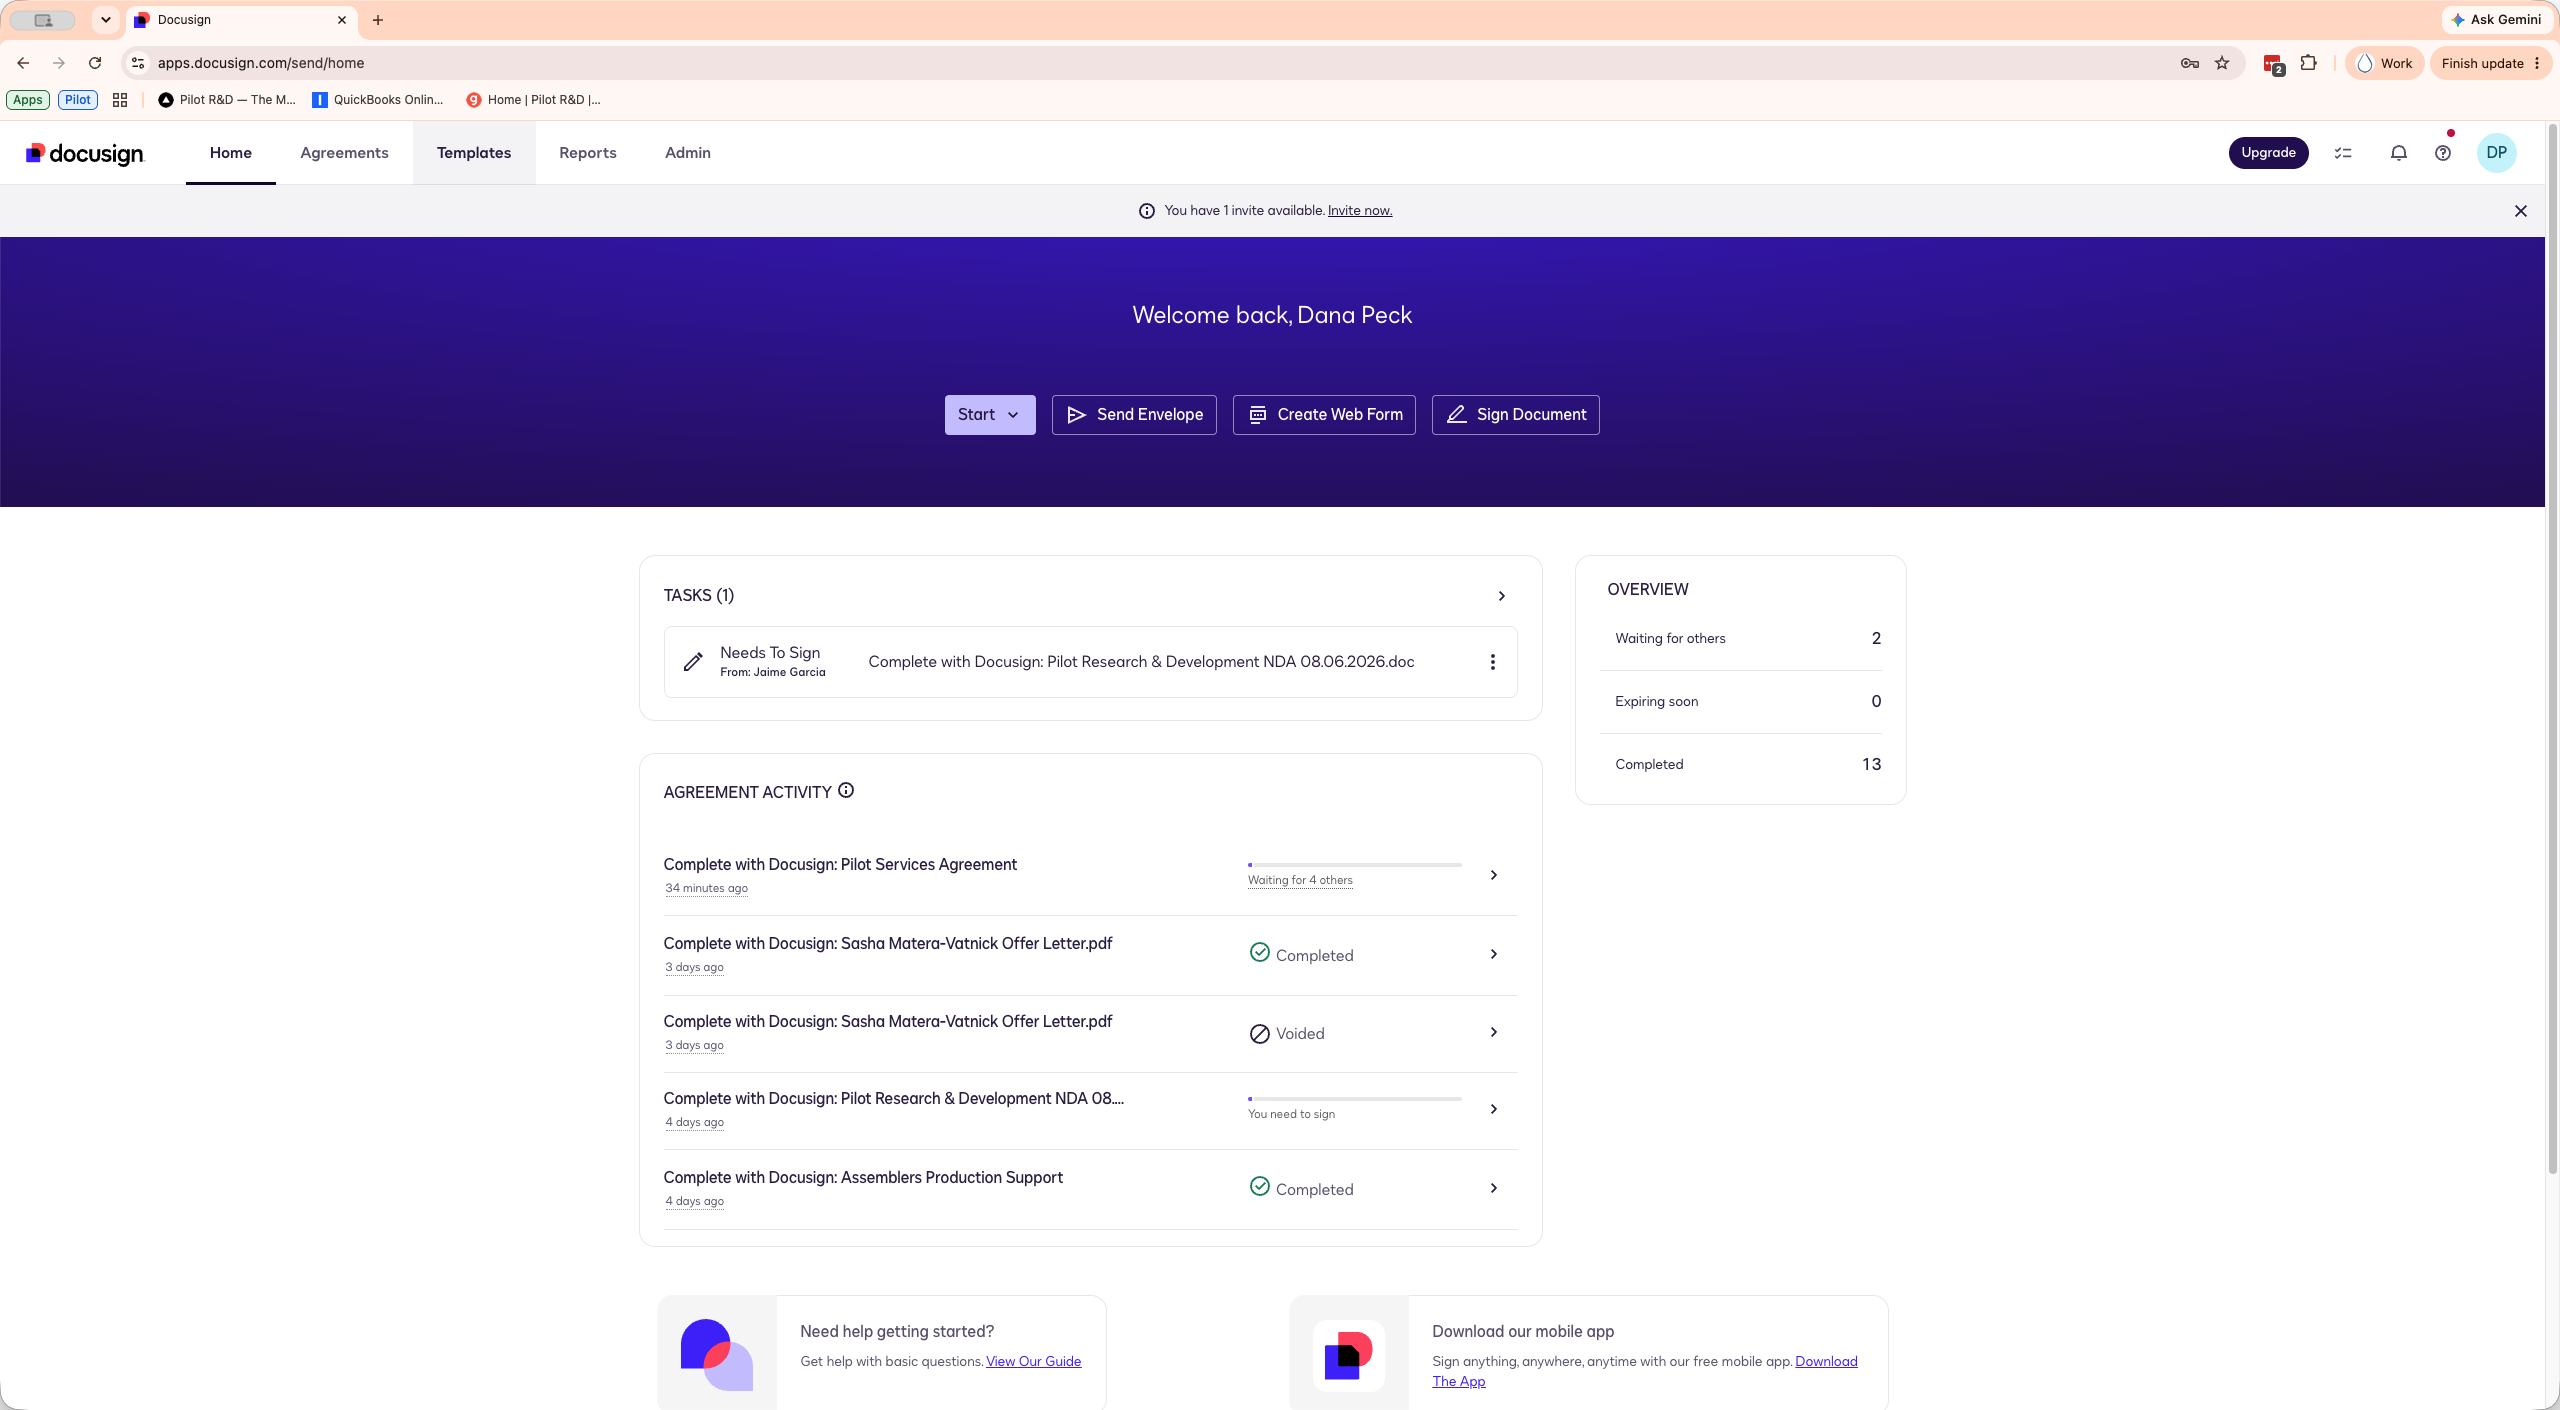Screen dimensions: 2560x1410
Task: Open the Reports tab
Action: (588, 153)
